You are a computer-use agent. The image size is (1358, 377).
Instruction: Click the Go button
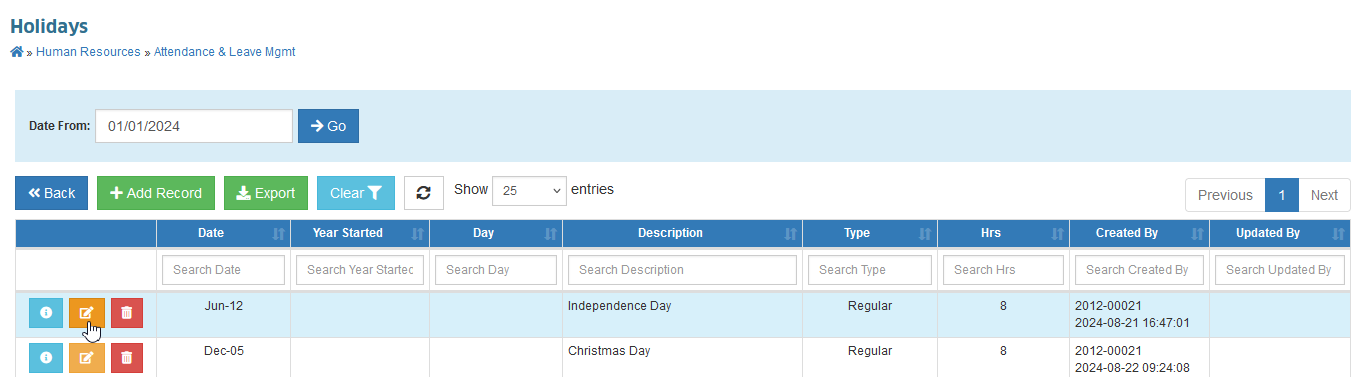click(x=328, y=126)
